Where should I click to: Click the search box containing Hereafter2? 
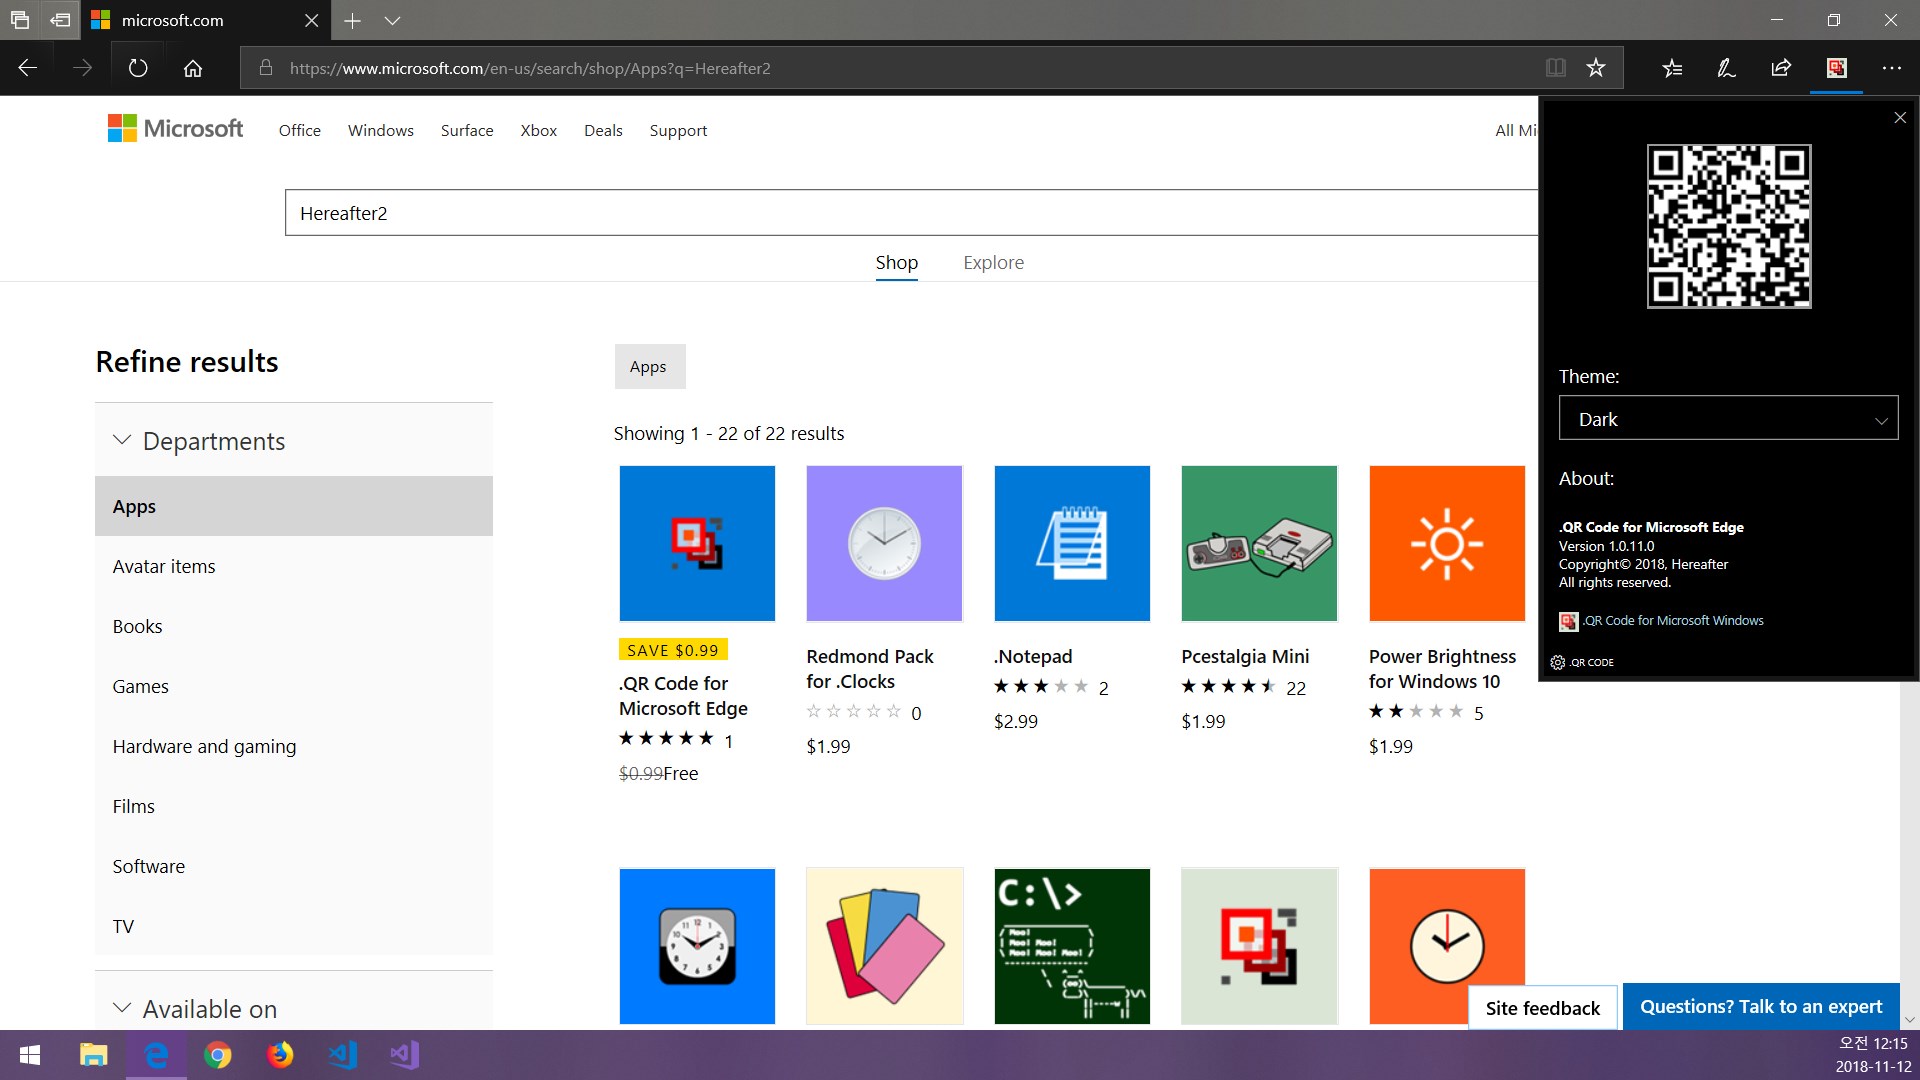910,213
